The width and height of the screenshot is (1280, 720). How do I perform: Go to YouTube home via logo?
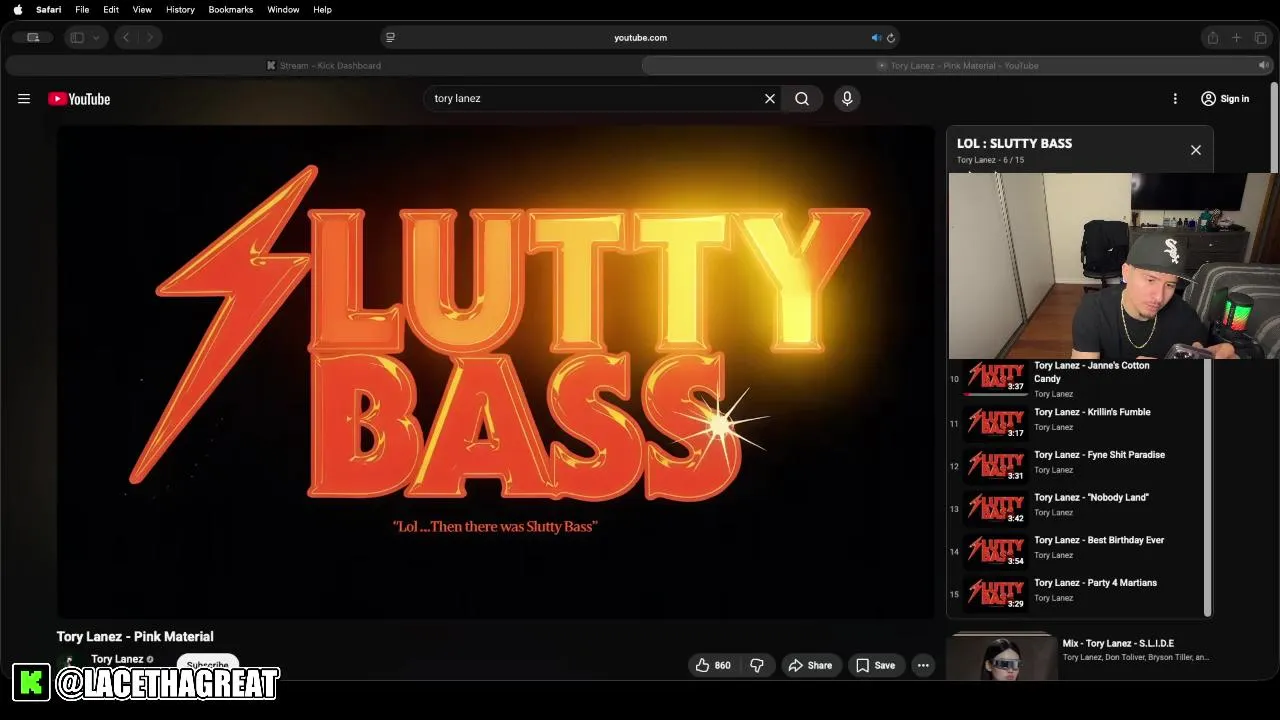point(79,99)
